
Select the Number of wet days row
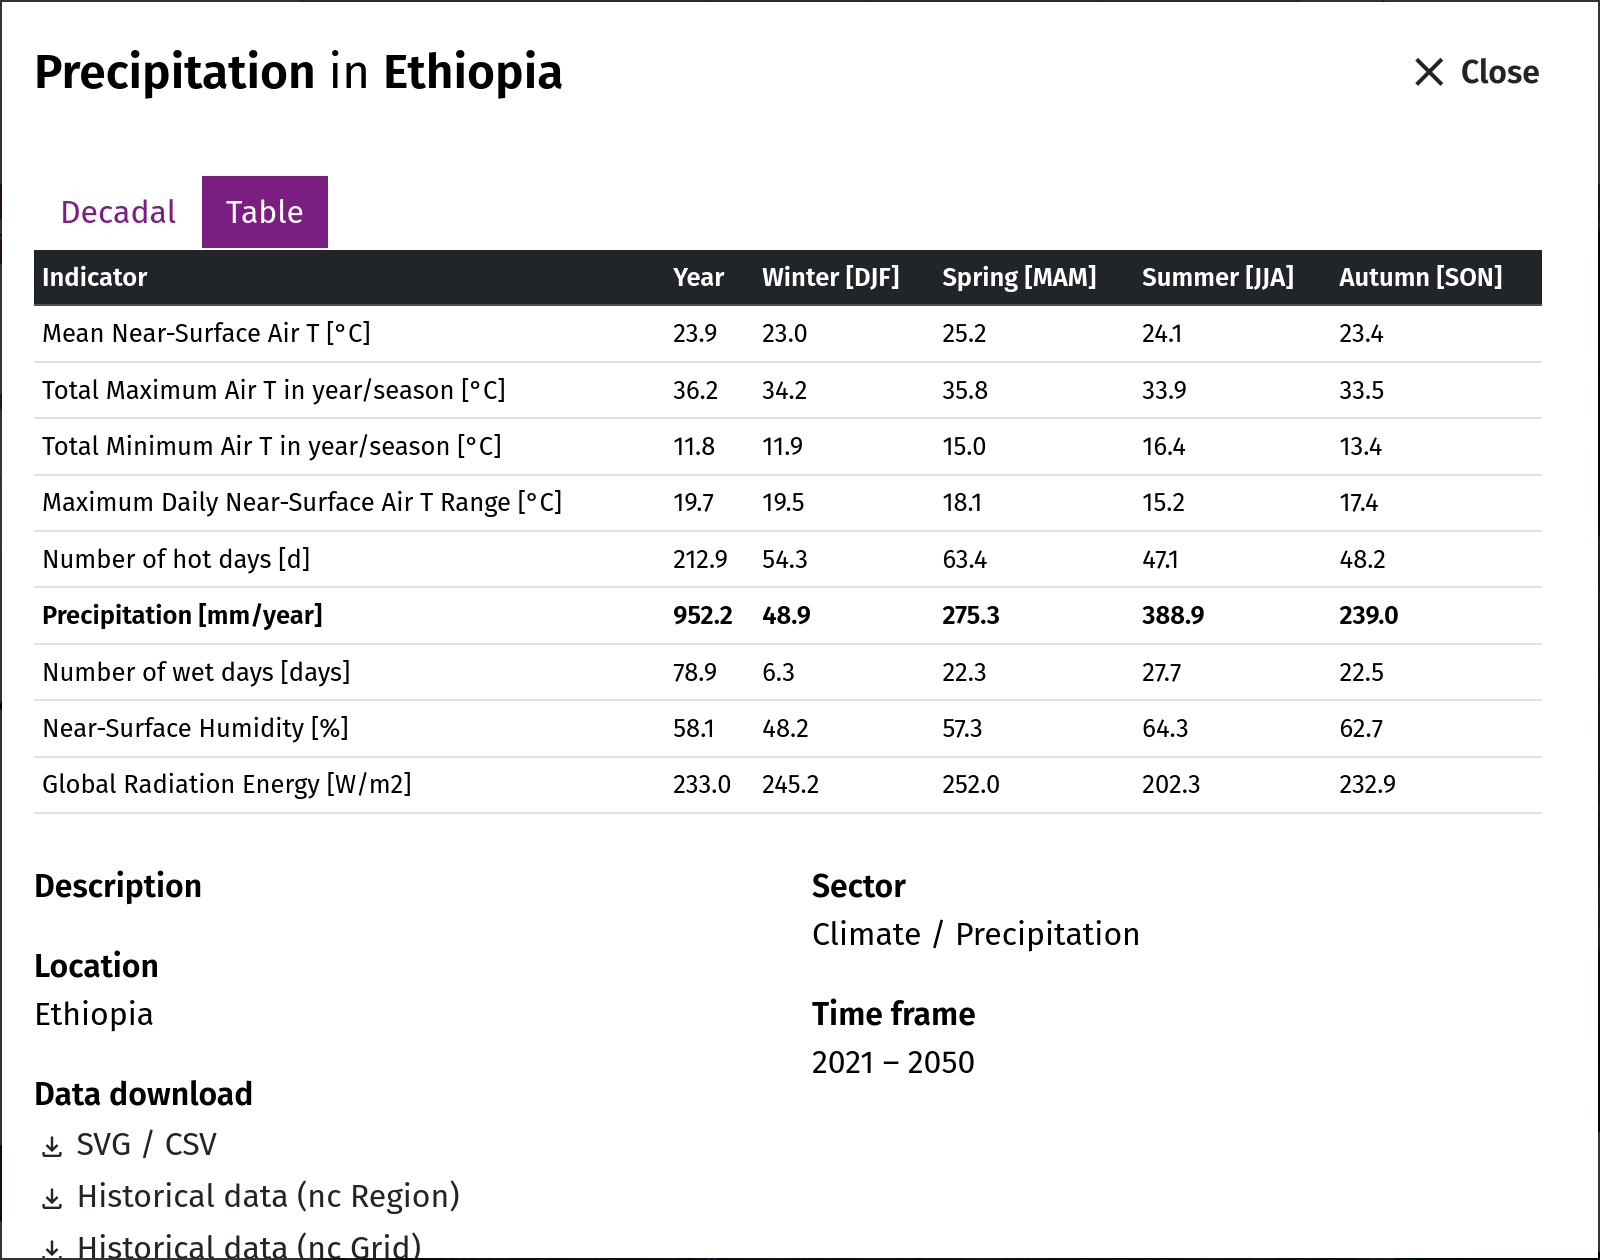point(788,672)
